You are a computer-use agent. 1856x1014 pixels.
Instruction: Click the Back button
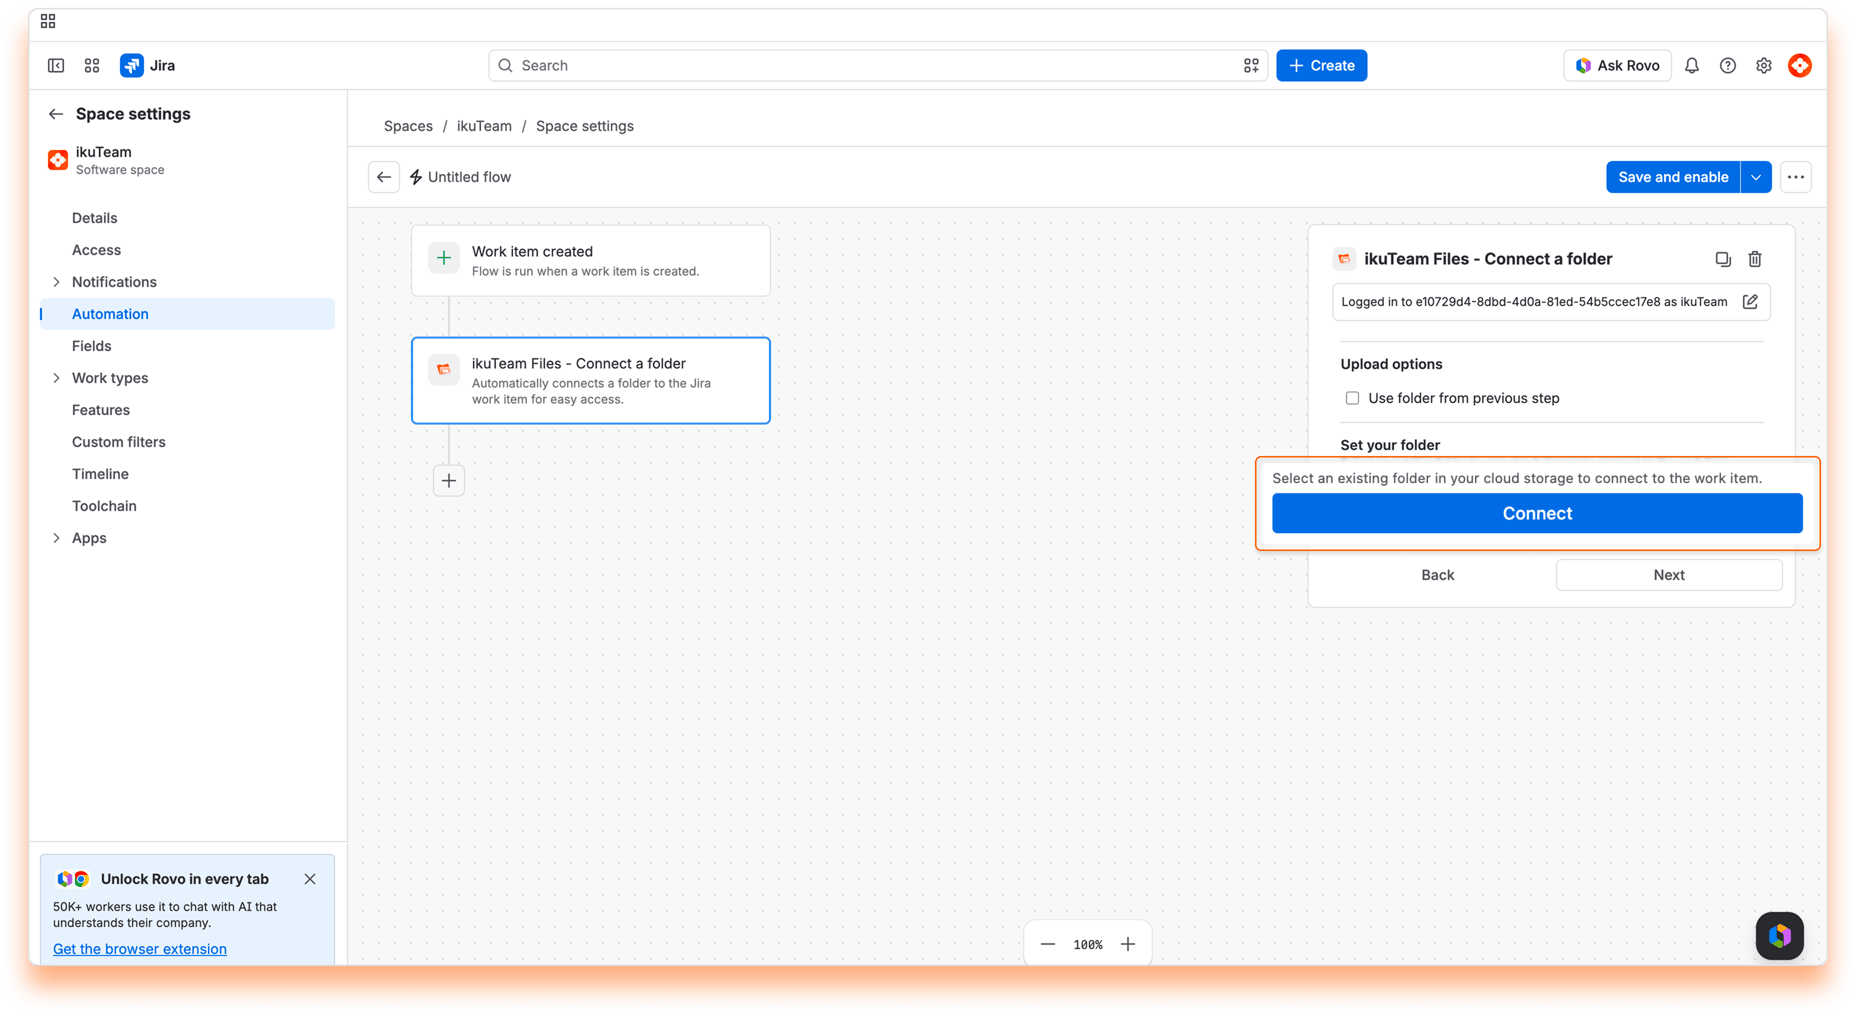click(x=1437, y=575)
